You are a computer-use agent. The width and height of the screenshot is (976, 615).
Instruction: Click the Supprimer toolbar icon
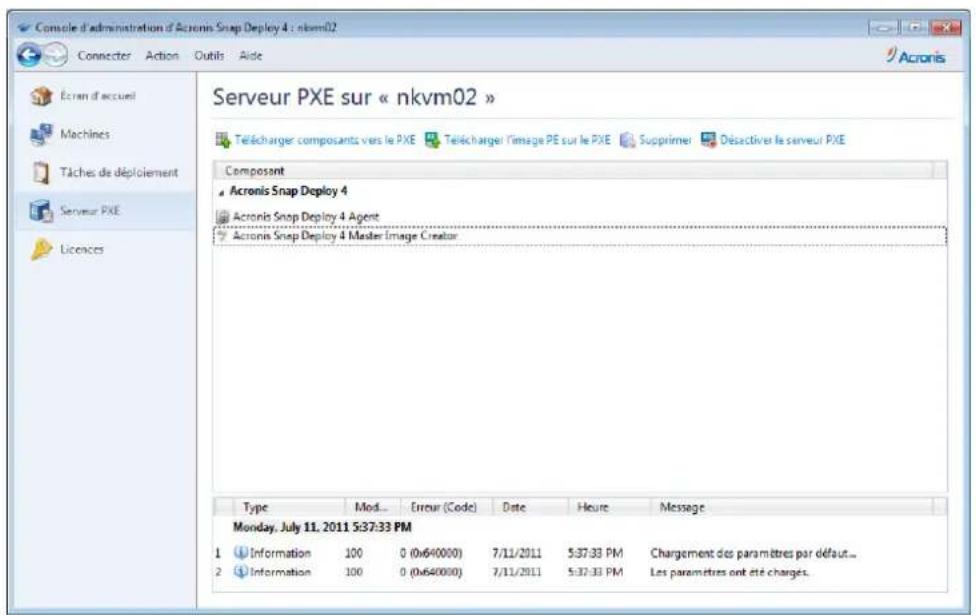627,140
